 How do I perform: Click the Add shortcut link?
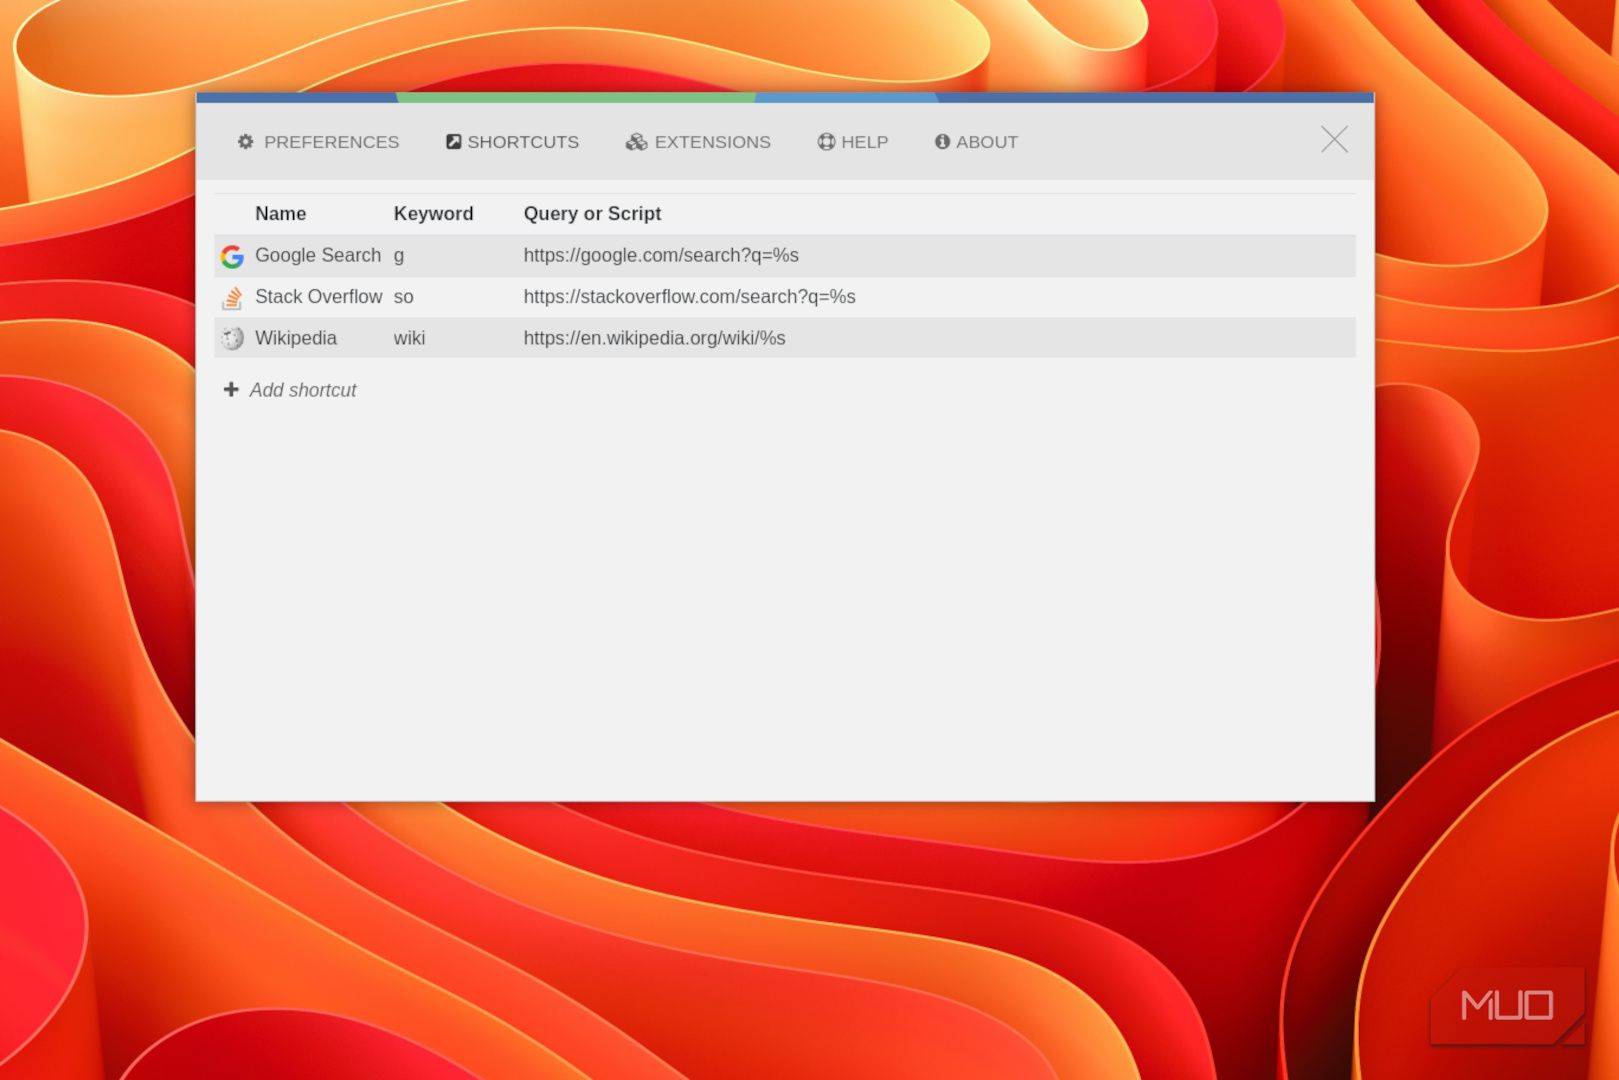tap(303, 390)
